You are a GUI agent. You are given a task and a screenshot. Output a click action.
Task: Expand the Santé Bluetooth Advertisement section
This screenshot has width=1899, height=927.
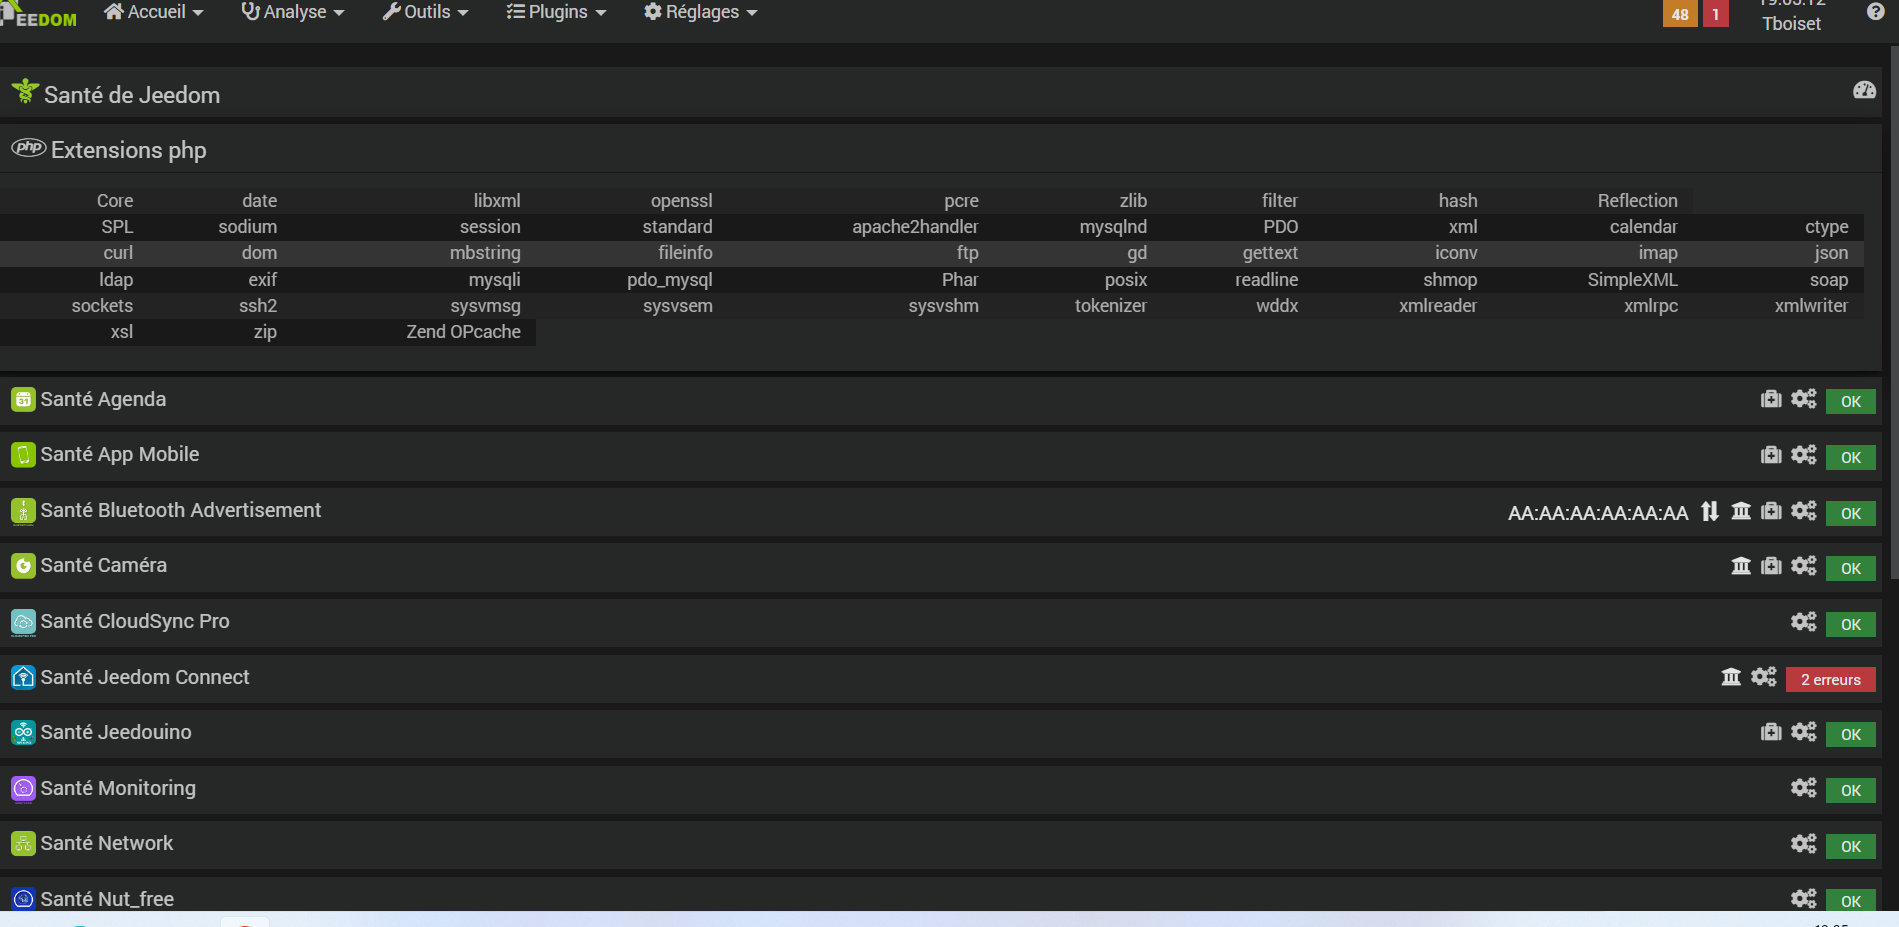[181, 510]
